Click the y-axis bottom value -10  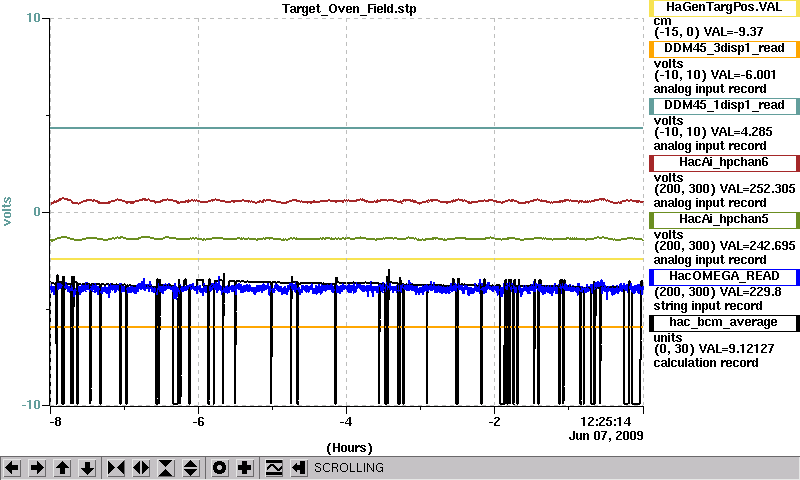tap(31, 405)
